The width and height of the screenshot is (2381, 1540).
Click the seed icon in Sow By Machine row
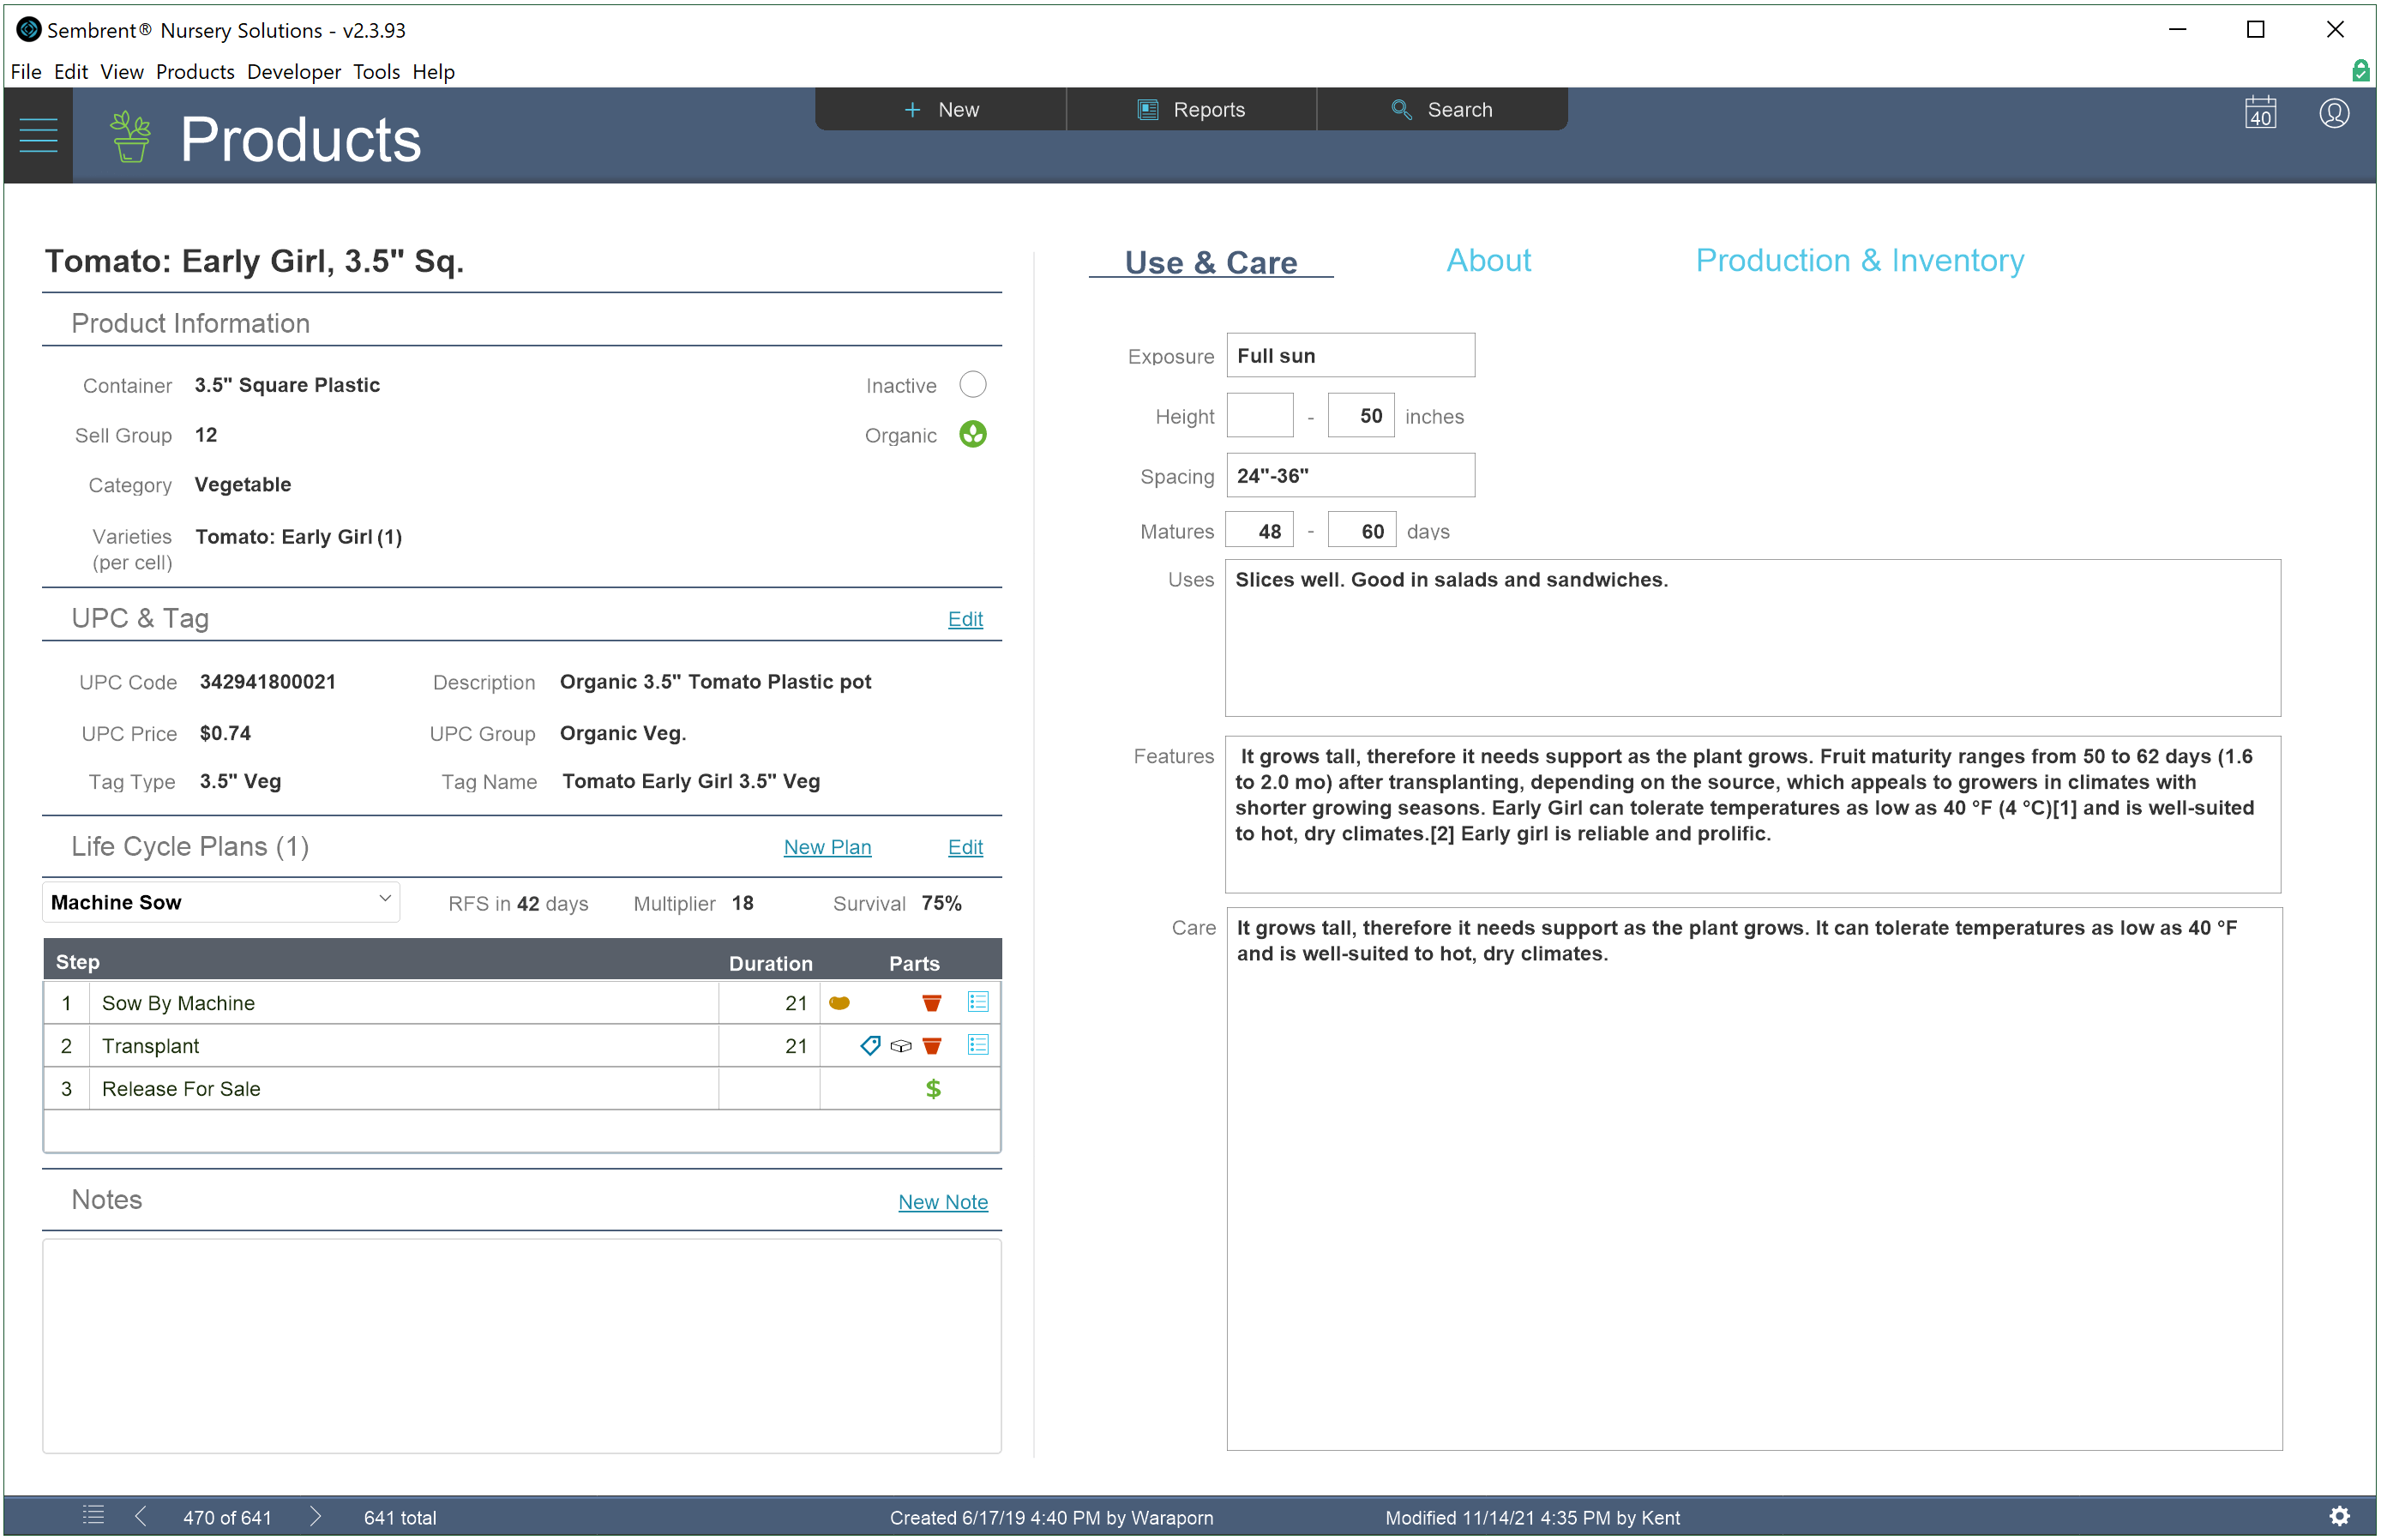click(x=839, y=1003)
